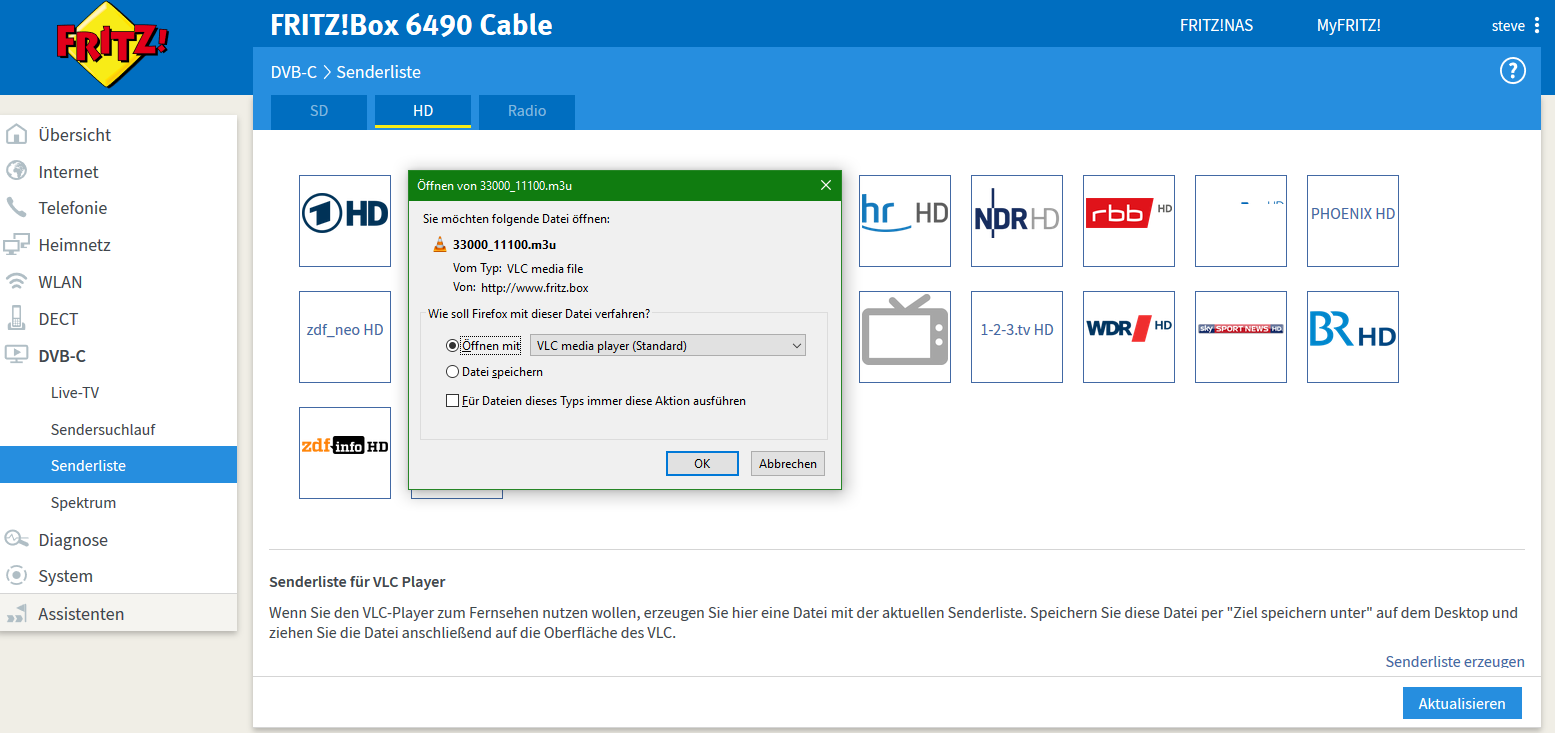The height and width of the screenshot is (733, 1555).
Task: Choose the 'Öffnen mit' radio button
Action: (452, 346)
